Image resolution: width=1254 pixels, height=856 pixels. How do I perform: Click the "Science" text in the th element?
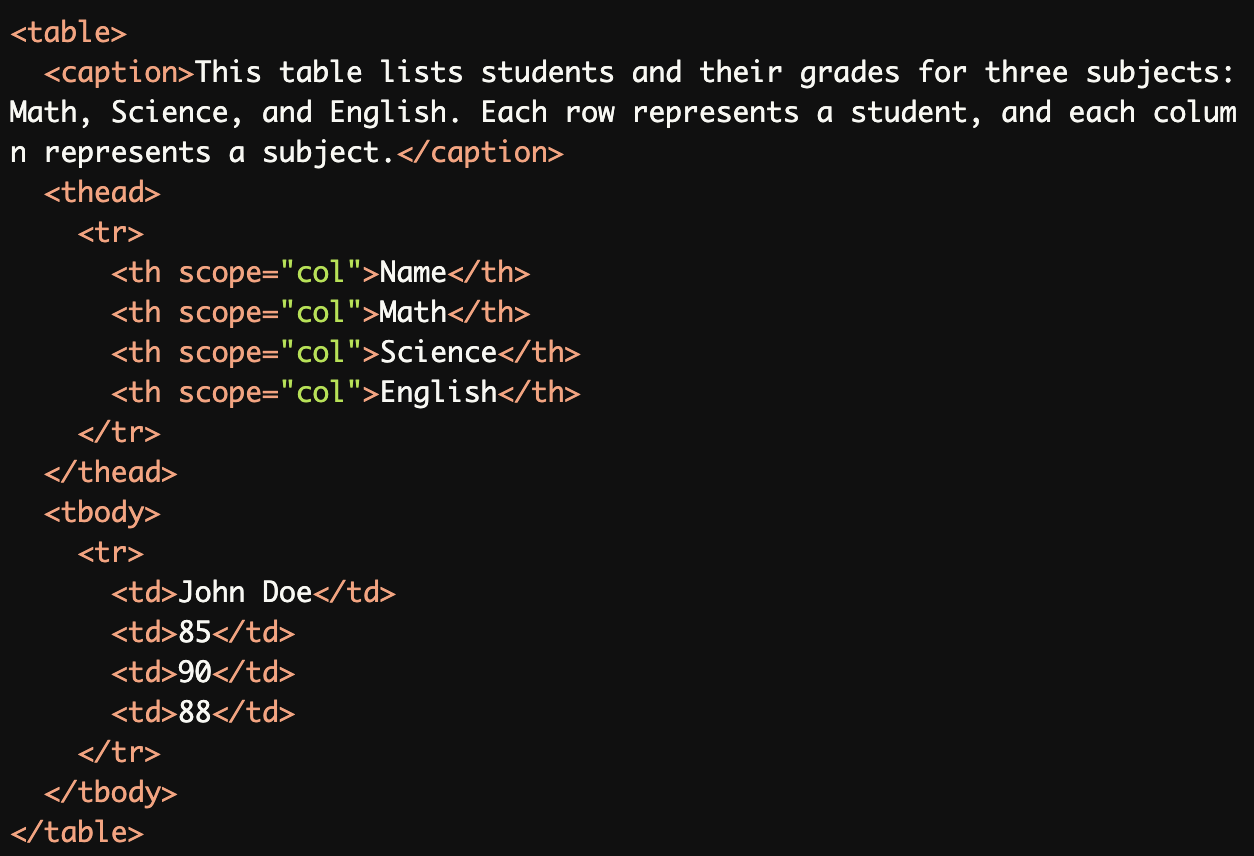pos(438,353)
